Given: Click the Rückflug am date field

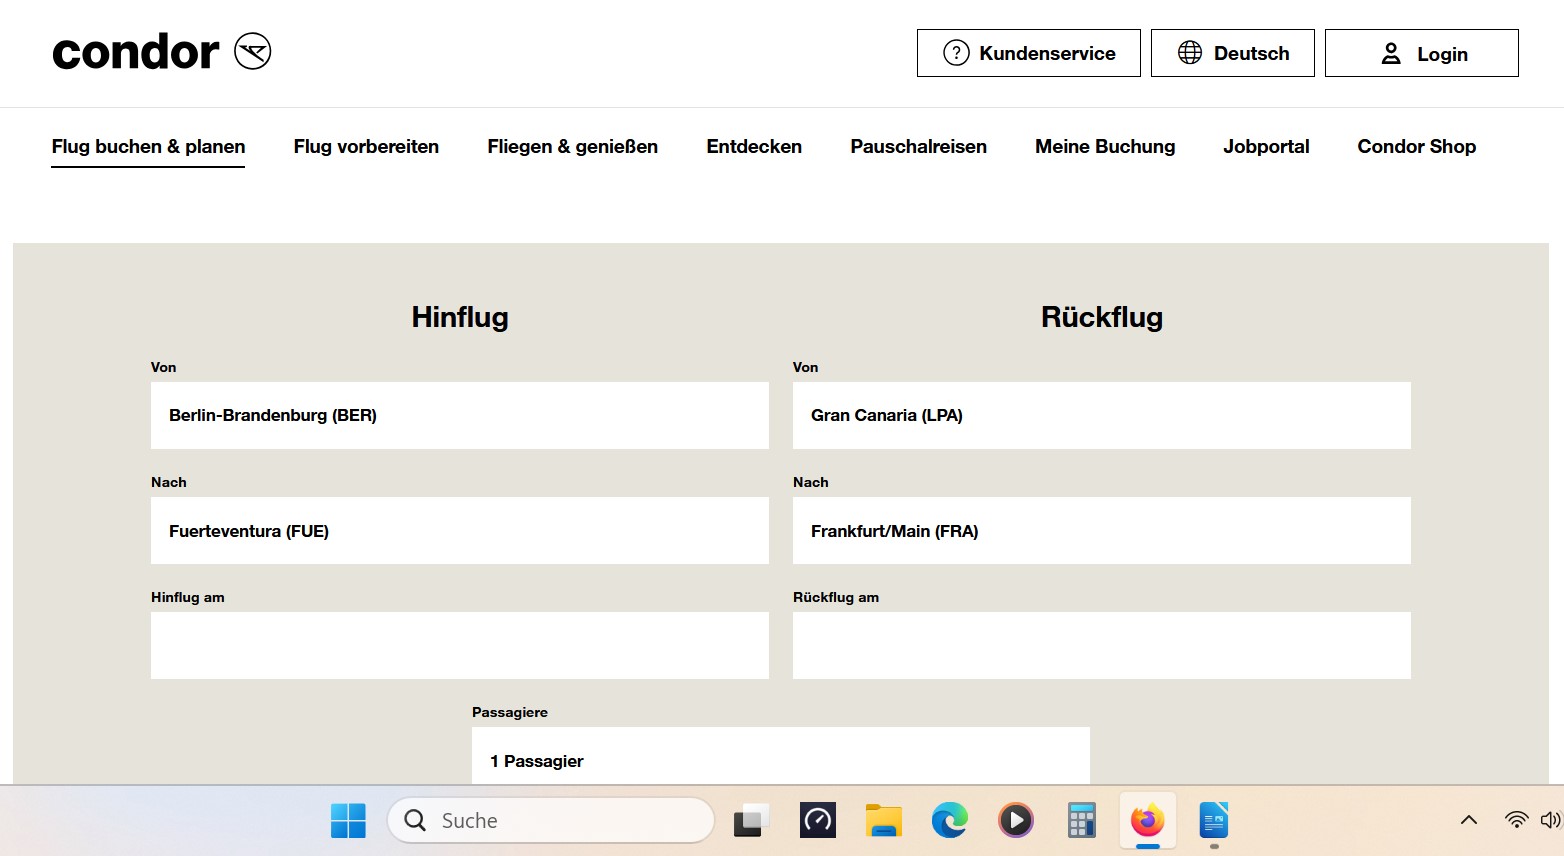Looking at the screenshot, I should [x=1101, y=645].
